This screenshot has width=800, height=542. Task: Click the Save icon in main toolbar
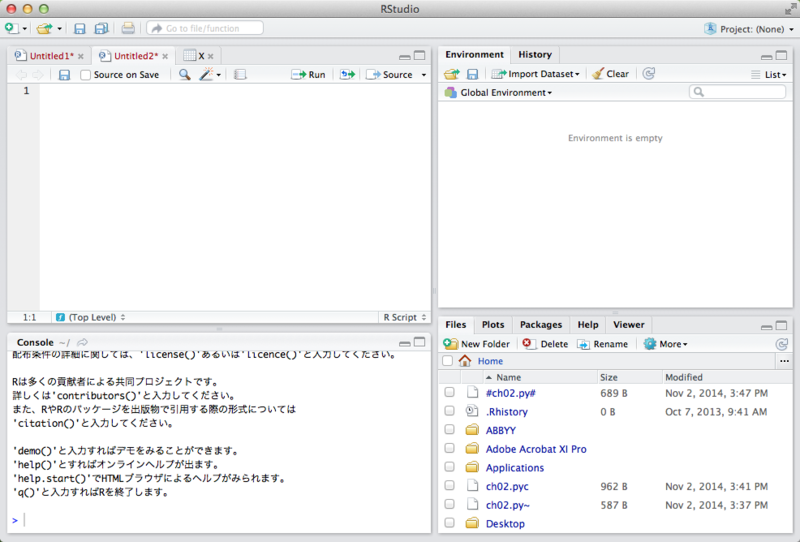(x=80, y=29)
